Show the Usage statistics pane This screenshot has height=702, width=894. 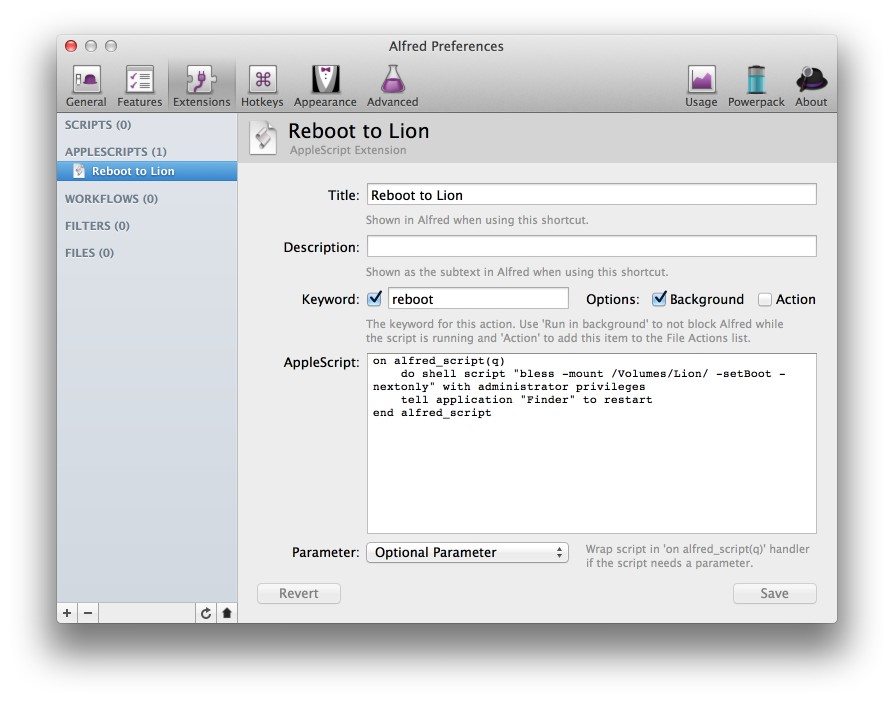701,86
